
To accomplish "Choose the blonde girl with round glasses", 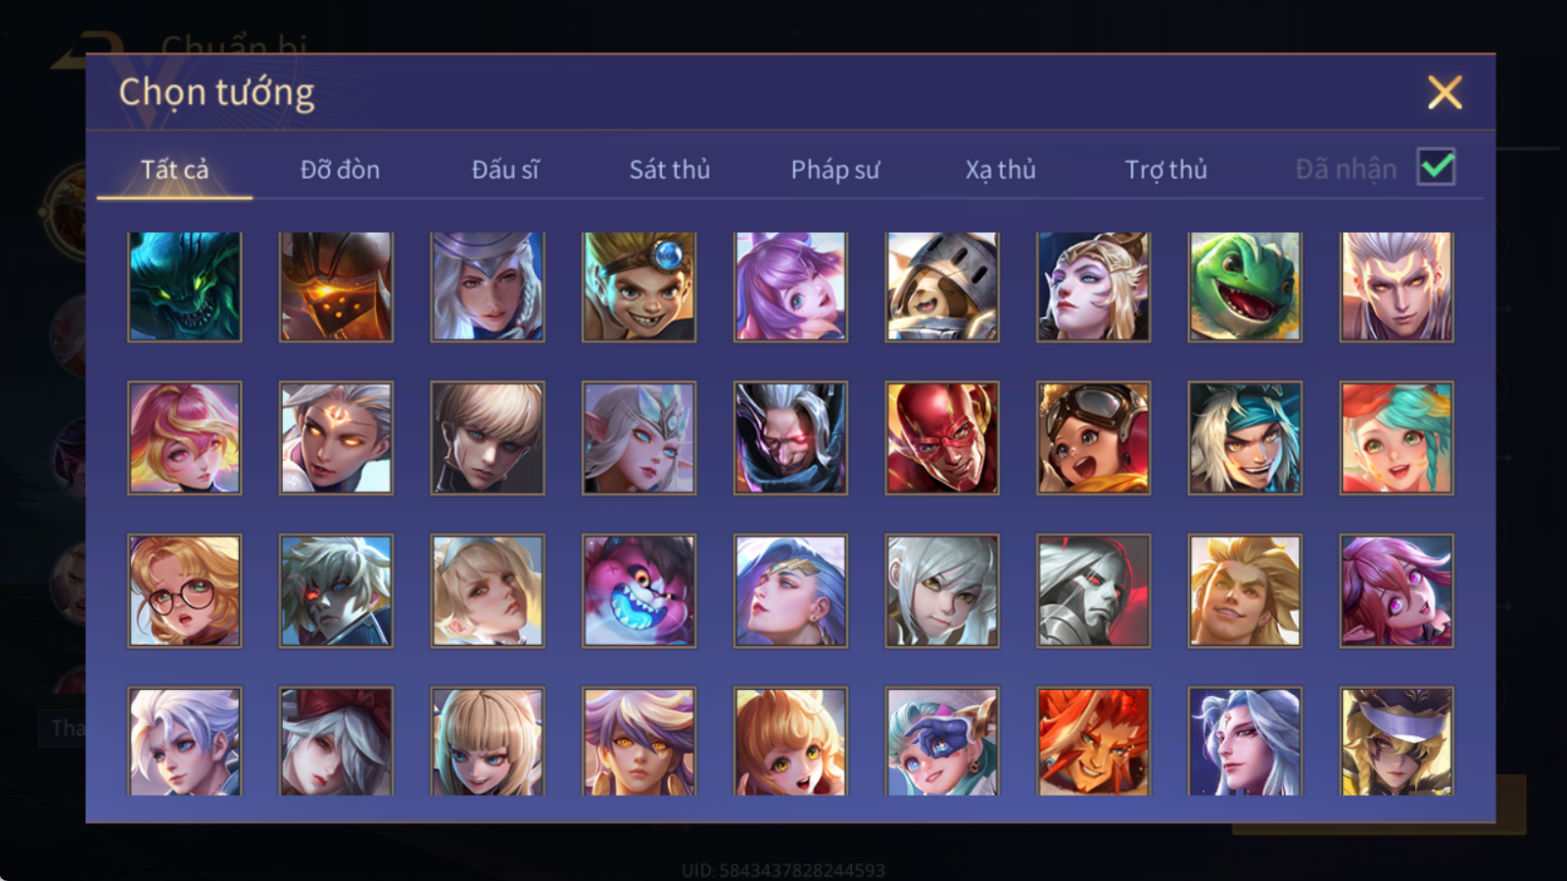I will (184, 591).
